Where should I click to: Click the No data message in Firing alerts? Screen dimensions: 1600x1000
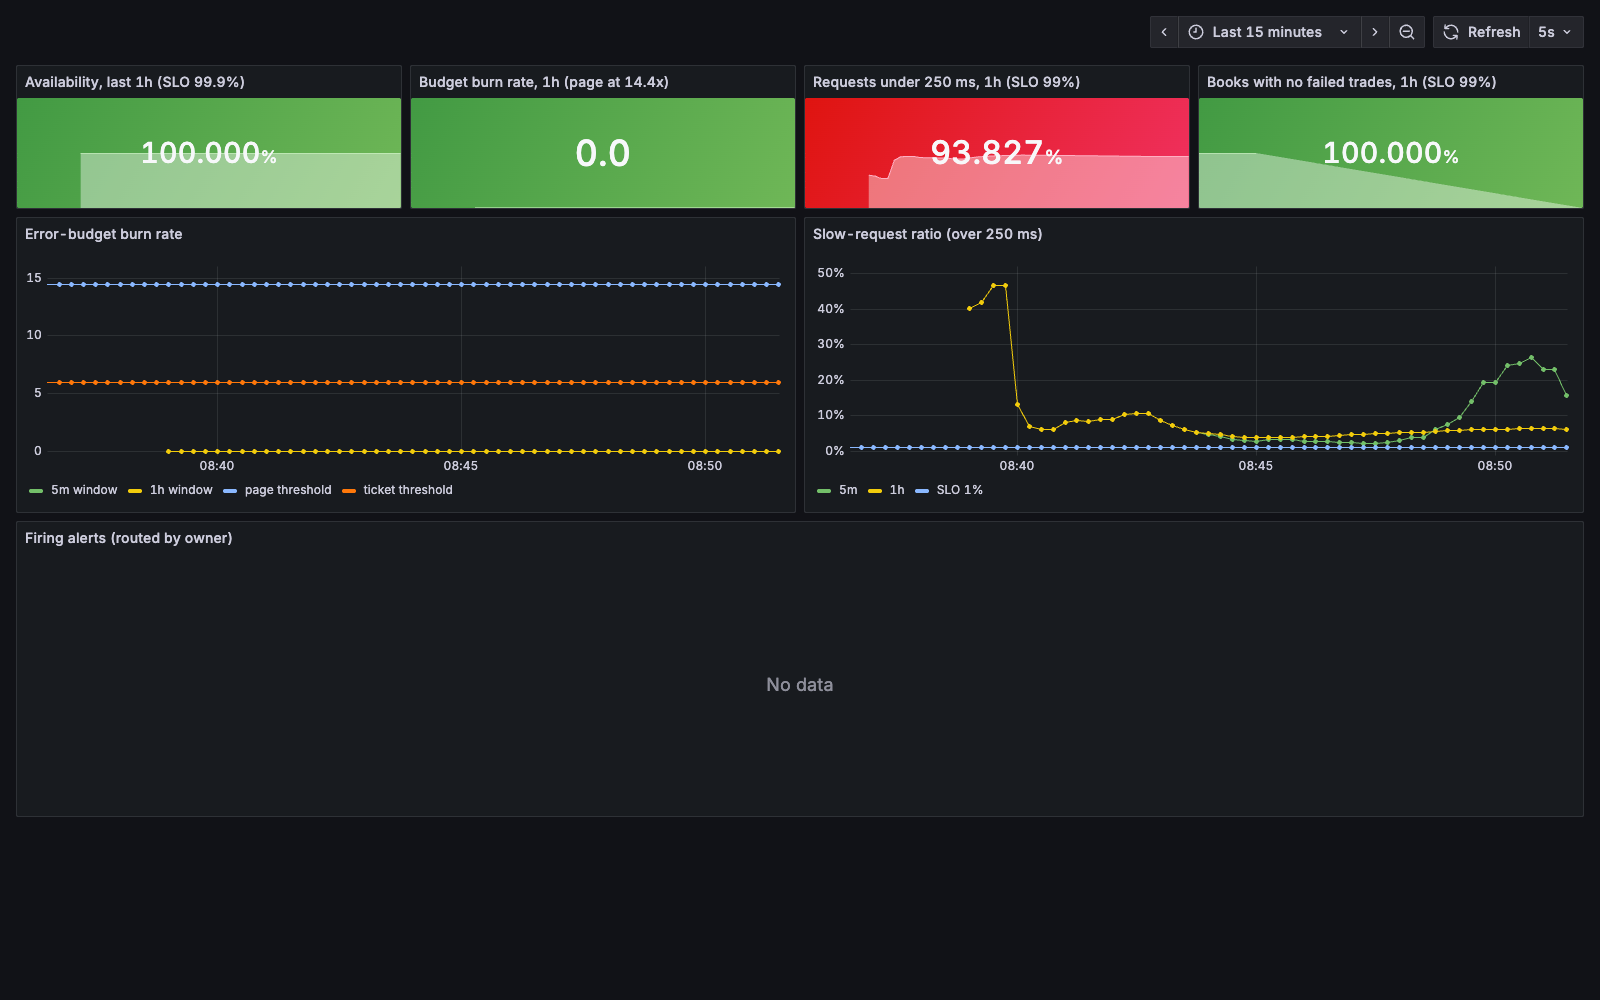pyautogui.click(x=800, y=685)
